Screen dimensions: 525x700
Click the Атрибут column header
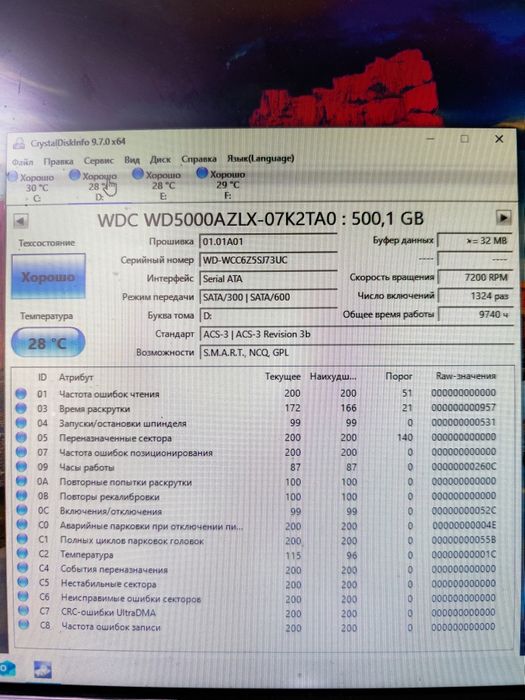tap(76, 378)
